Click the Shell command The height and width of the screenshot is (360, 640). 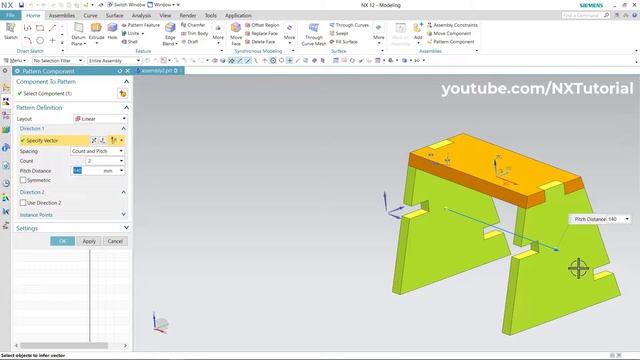[x=129, y=42]
